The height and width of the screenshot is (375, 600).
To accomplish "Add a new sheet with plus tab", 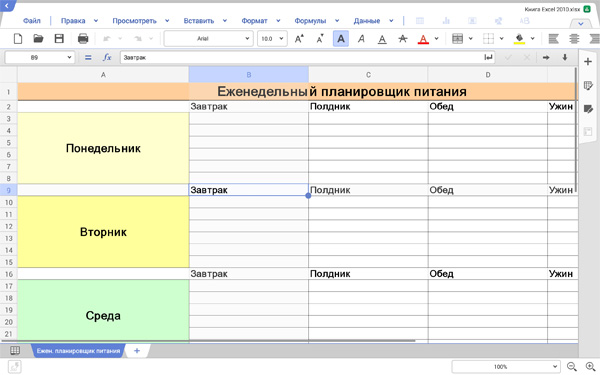I will [x=137, y=351].
